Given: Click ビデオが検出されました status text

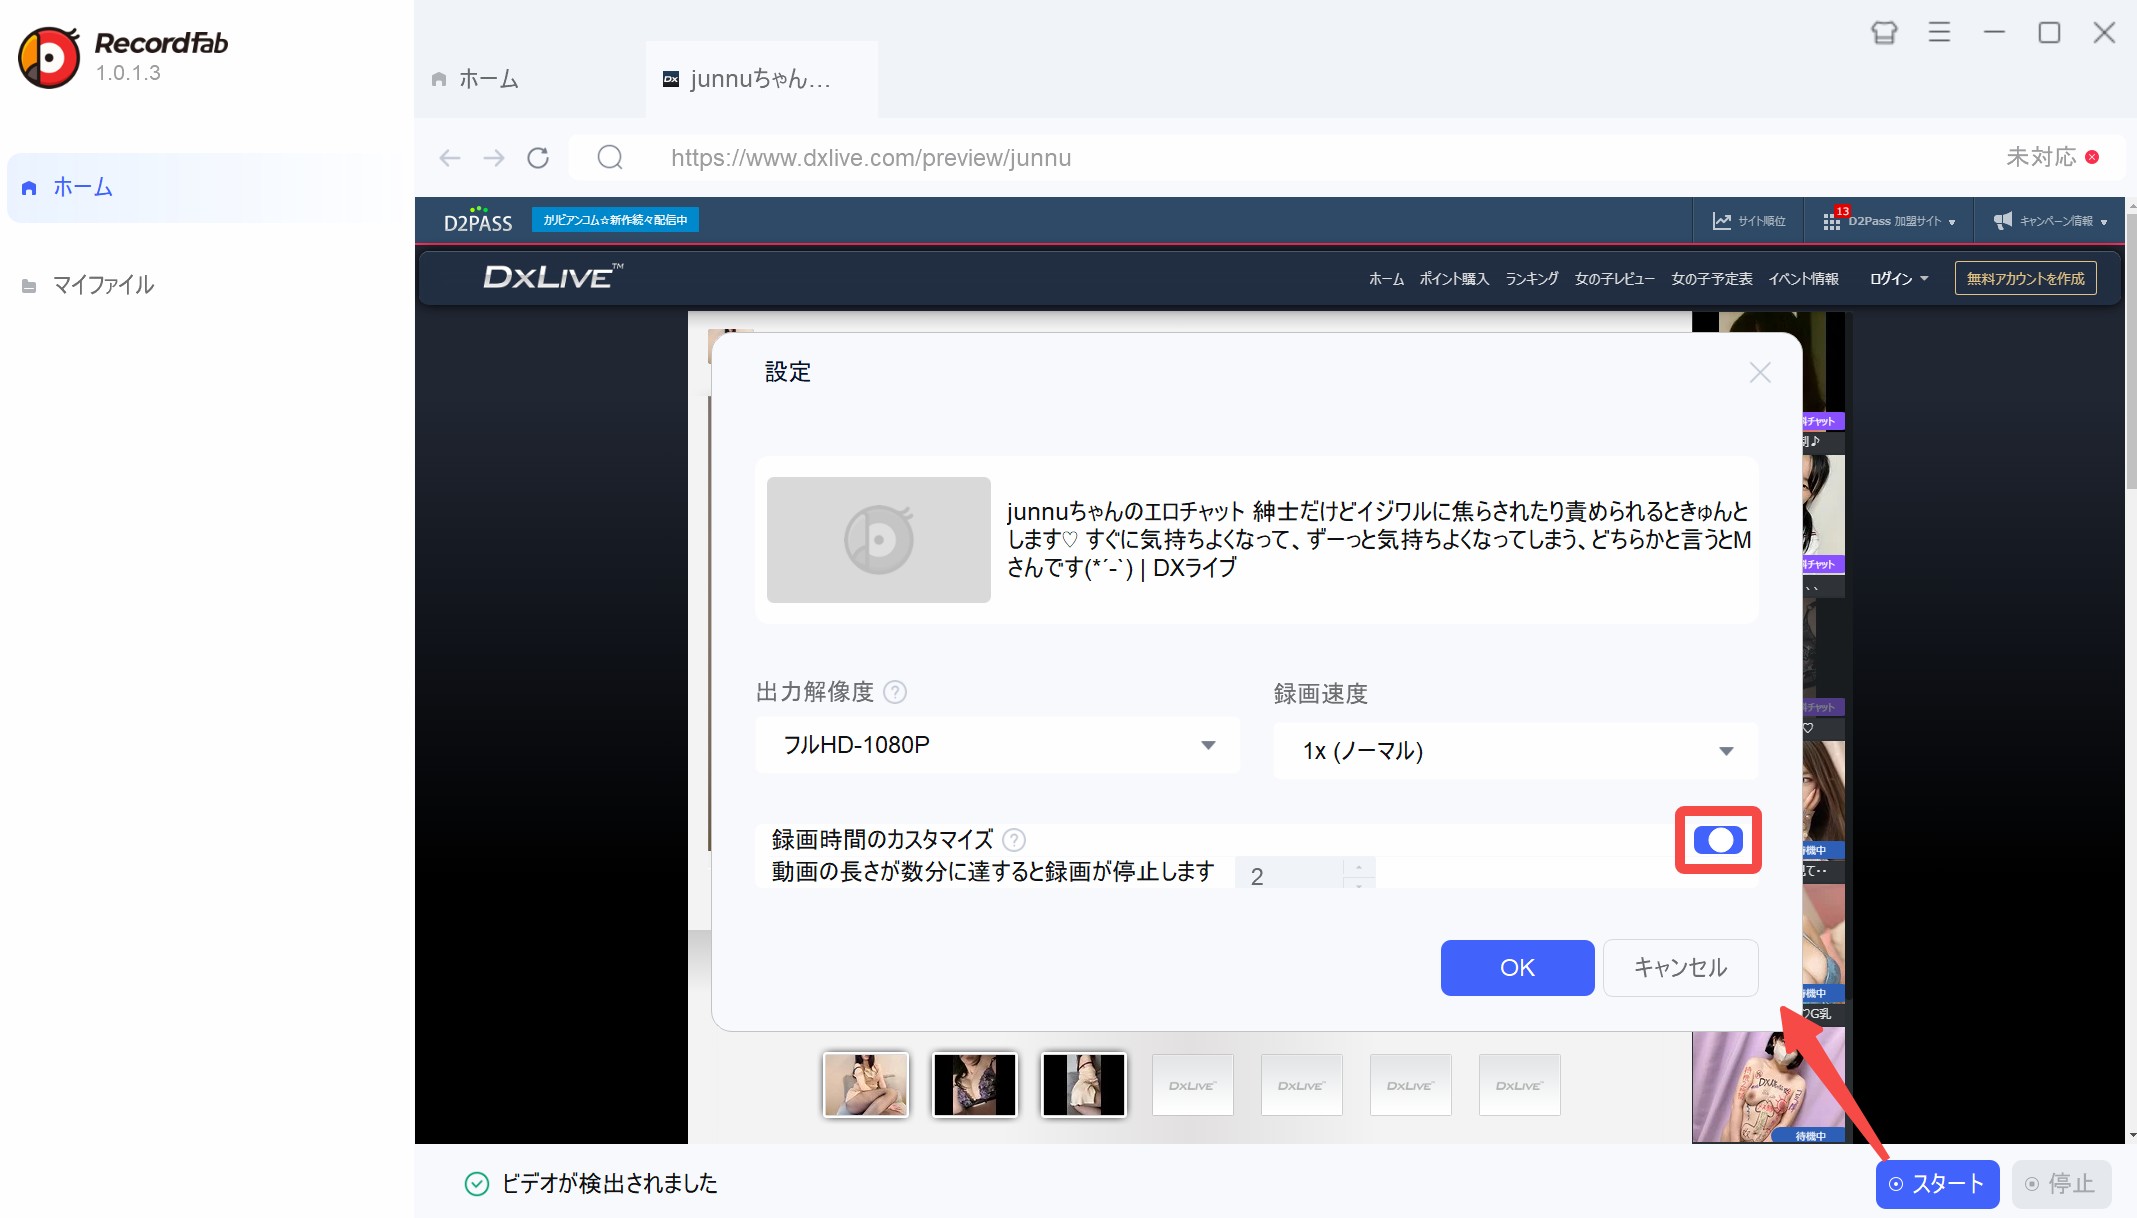Looking at the screenshot, I should point(609,1184).
